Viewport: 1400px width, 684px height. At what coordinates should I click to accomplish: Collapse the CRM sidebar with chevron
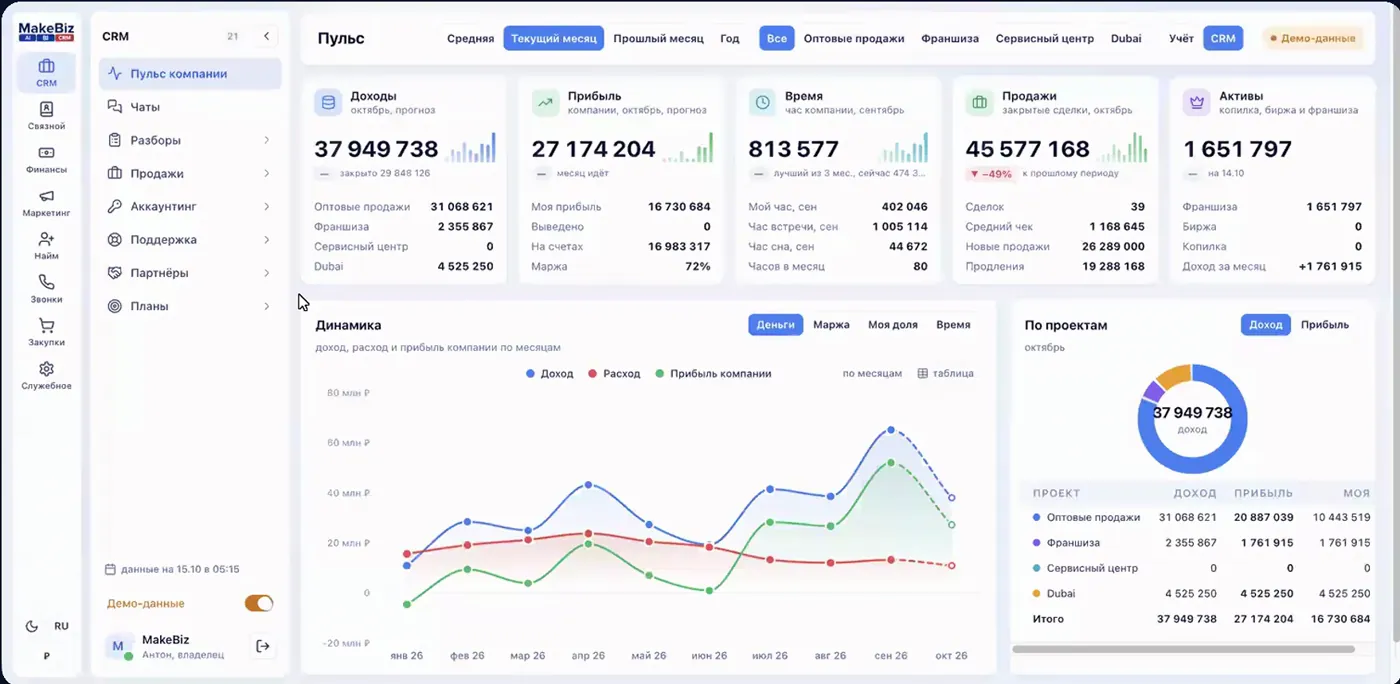[x=266, y=36]
